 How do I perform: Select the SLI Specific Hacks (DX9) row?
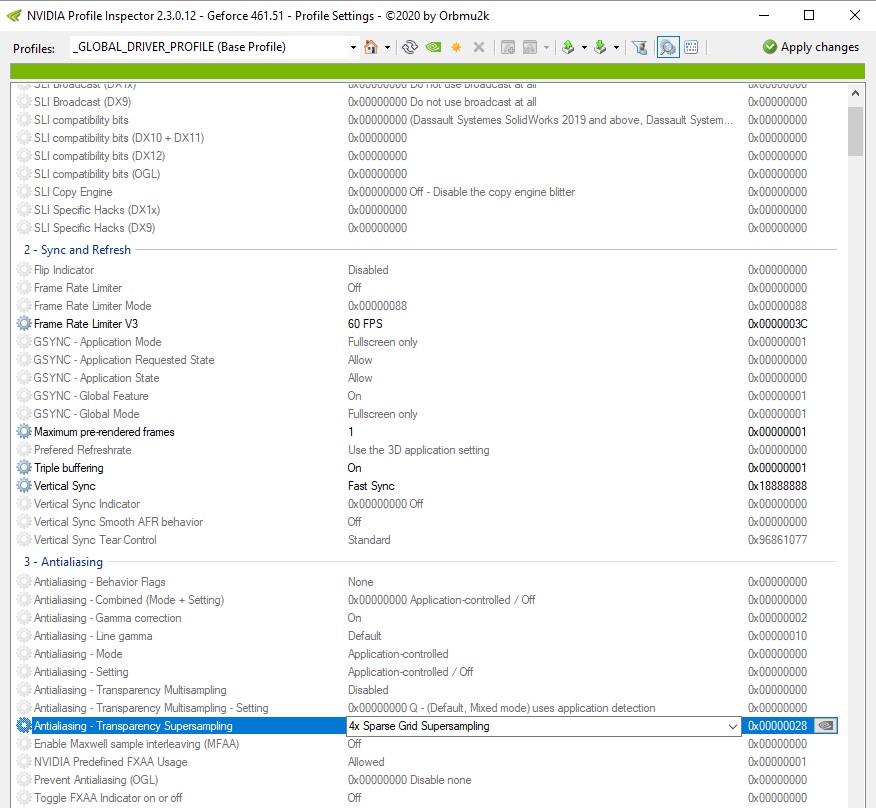(425, 228)
